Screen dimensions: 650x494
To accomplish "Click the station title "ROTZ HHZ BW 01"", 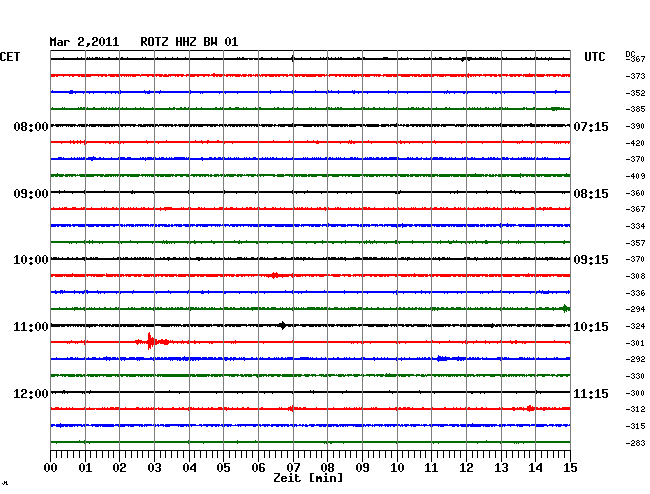I will coord(189,42).
